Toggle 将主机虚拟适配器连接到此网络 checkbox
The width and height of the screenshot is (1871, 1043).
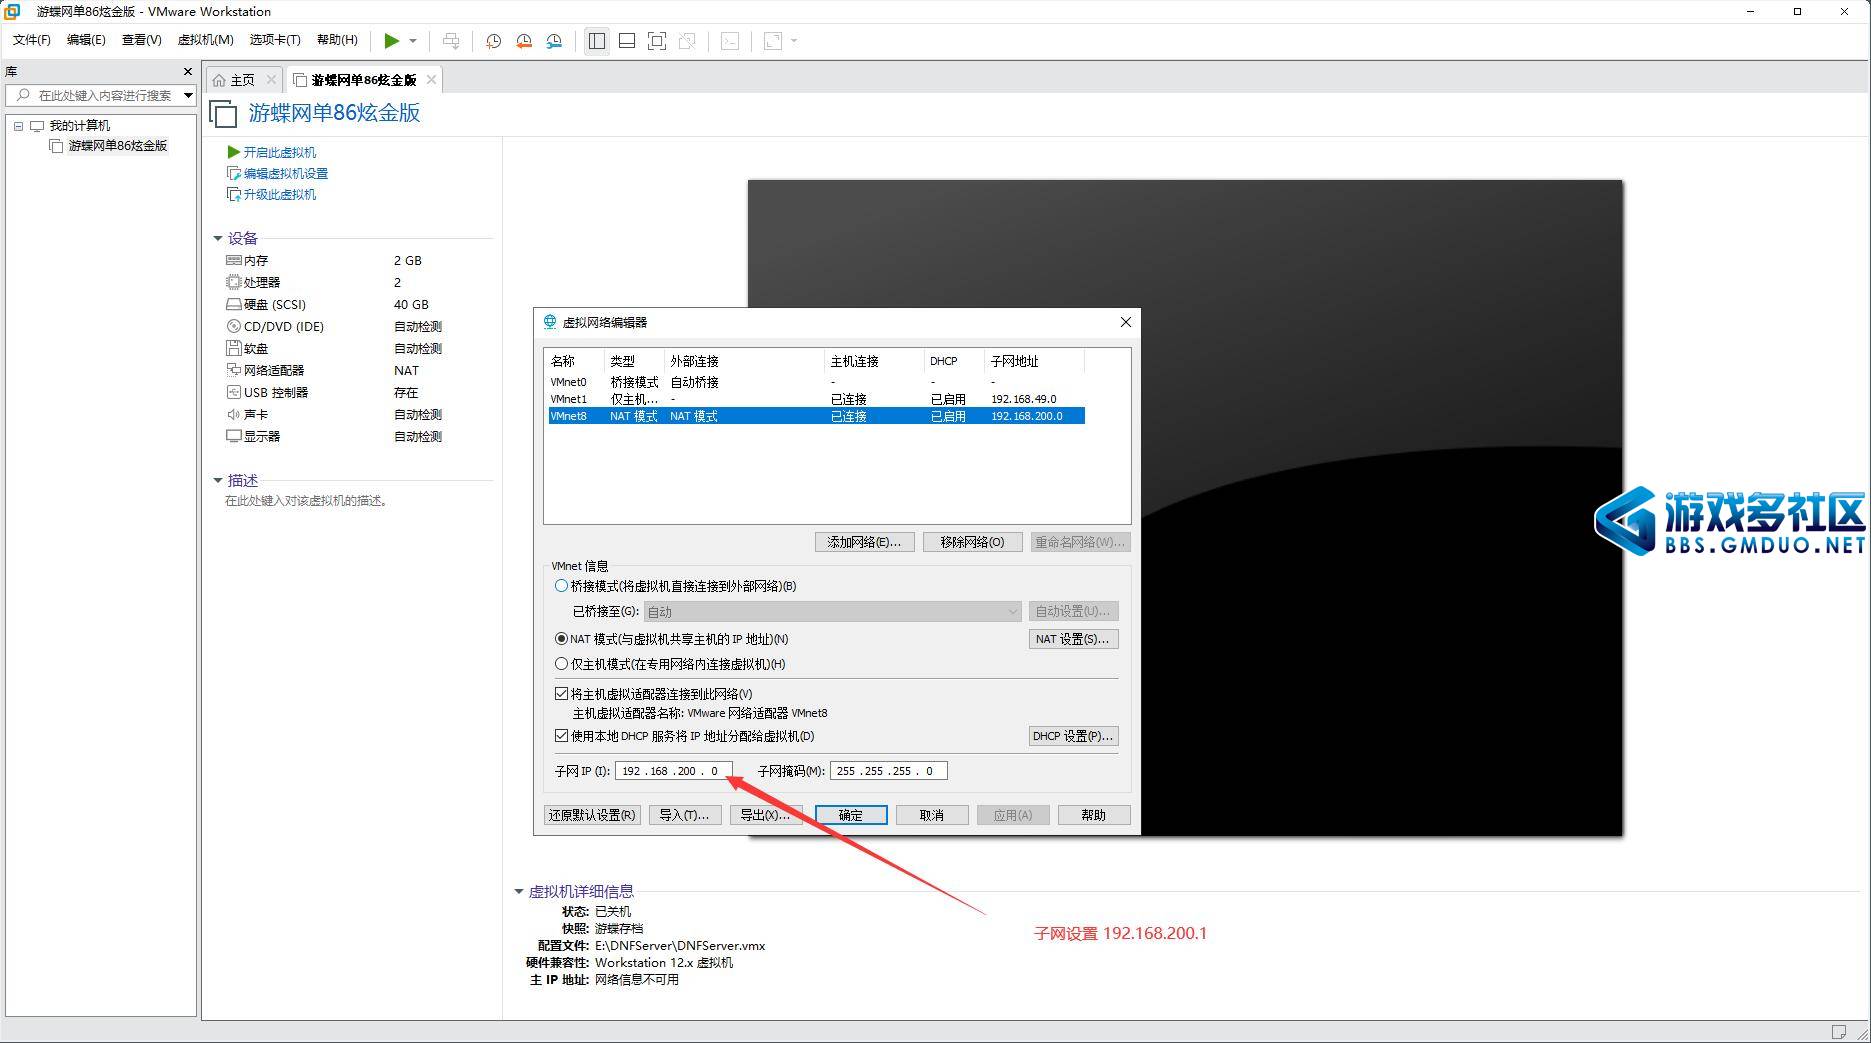click(x=562, y=693)
